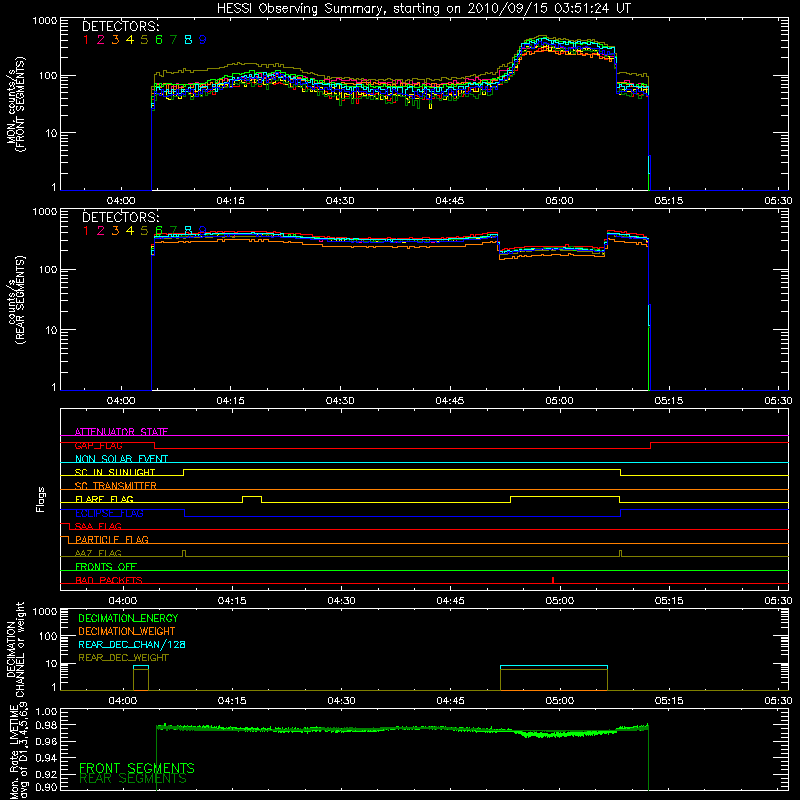Click the SAA FLAG label

click(98, 526)
